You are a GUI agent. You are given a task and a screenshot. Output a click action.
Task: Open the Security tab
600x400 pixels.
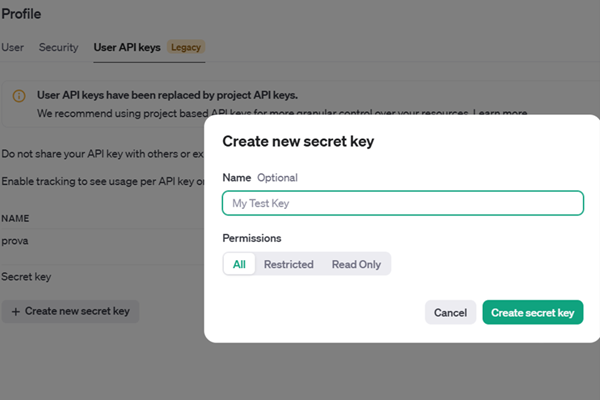pos(58,47)
